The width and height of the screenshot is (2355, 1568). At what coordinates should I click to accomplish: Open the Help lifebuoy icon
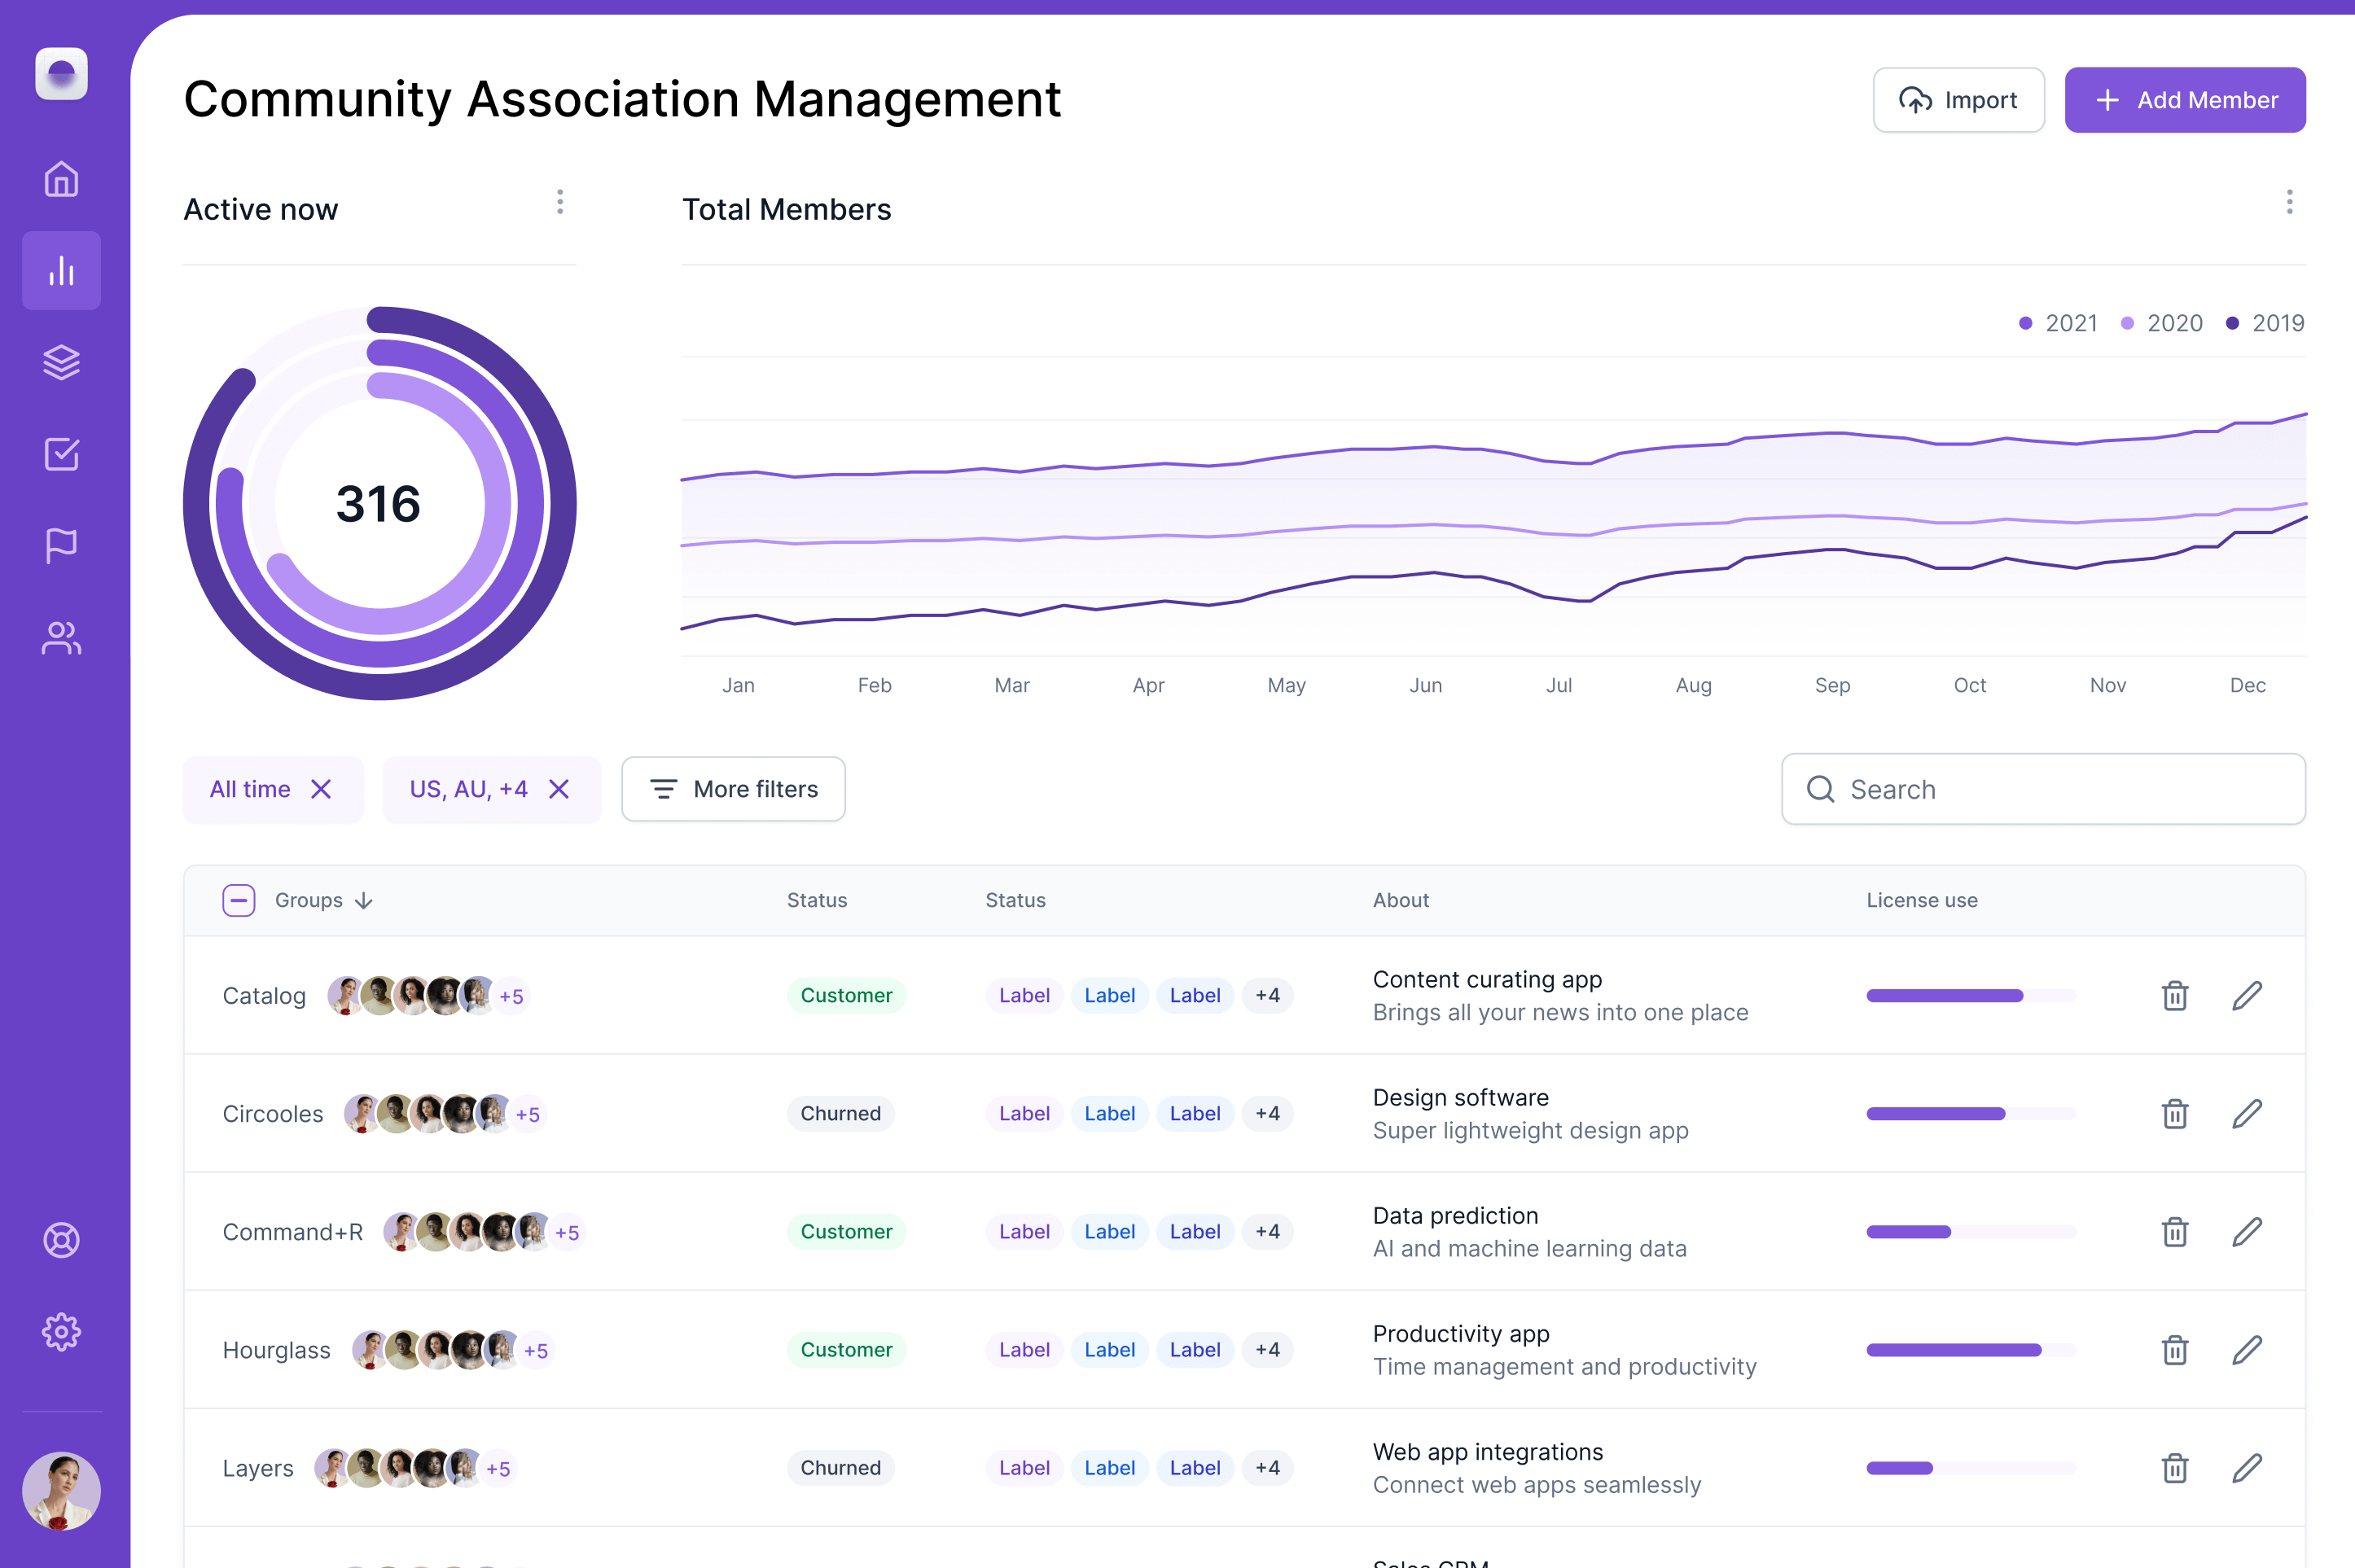(61, 1240)
